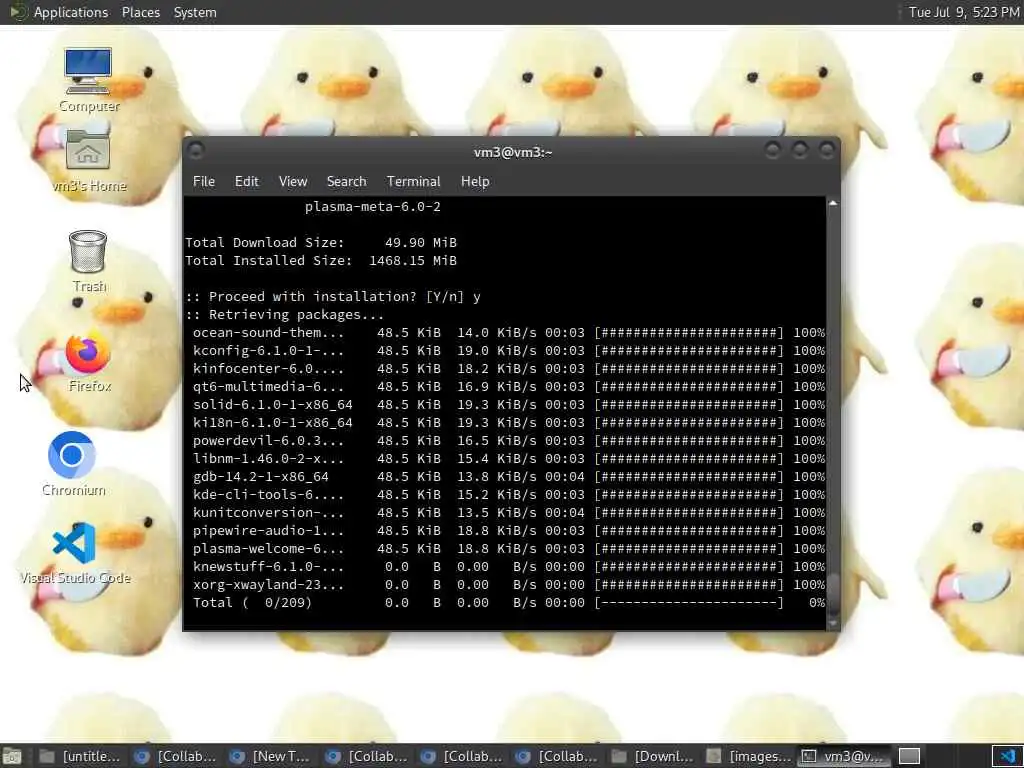The image size is (1024, 768).
Task: Open the Terminal menu in menu bar
Action: tap(413, 182)
